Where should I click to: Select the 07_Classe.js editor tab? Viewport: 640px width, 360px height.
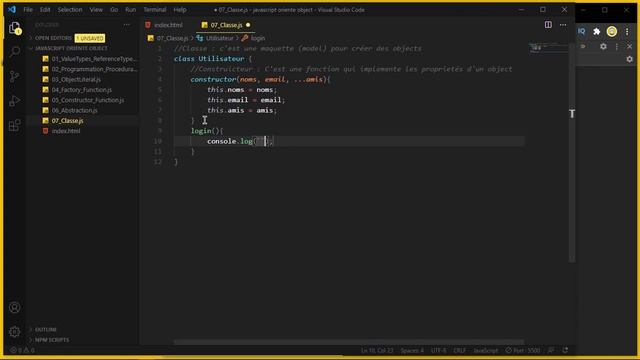click(227, 25)
